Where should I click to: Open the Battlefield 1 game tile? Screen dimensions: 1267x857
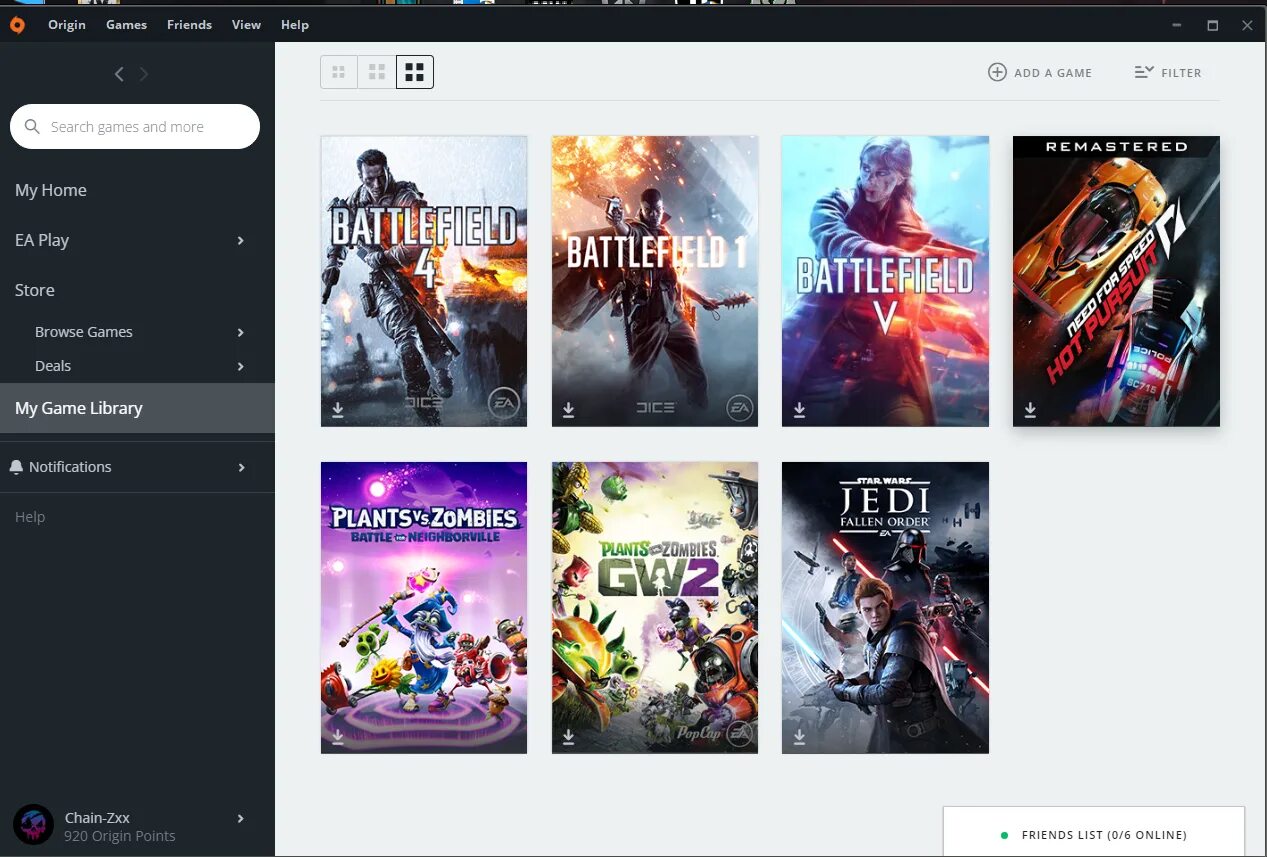tap(655, 281)
